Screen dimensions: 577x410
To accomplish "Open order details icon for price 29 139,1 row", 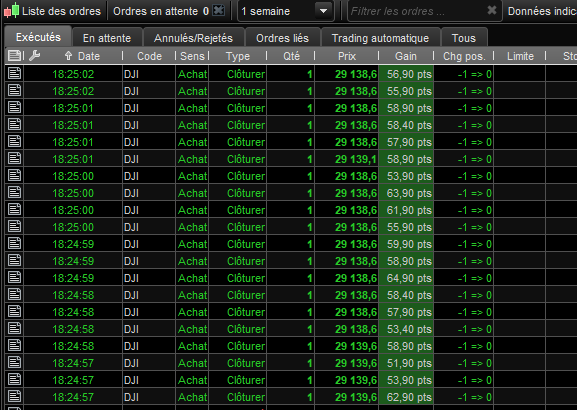I will point(14,159).
